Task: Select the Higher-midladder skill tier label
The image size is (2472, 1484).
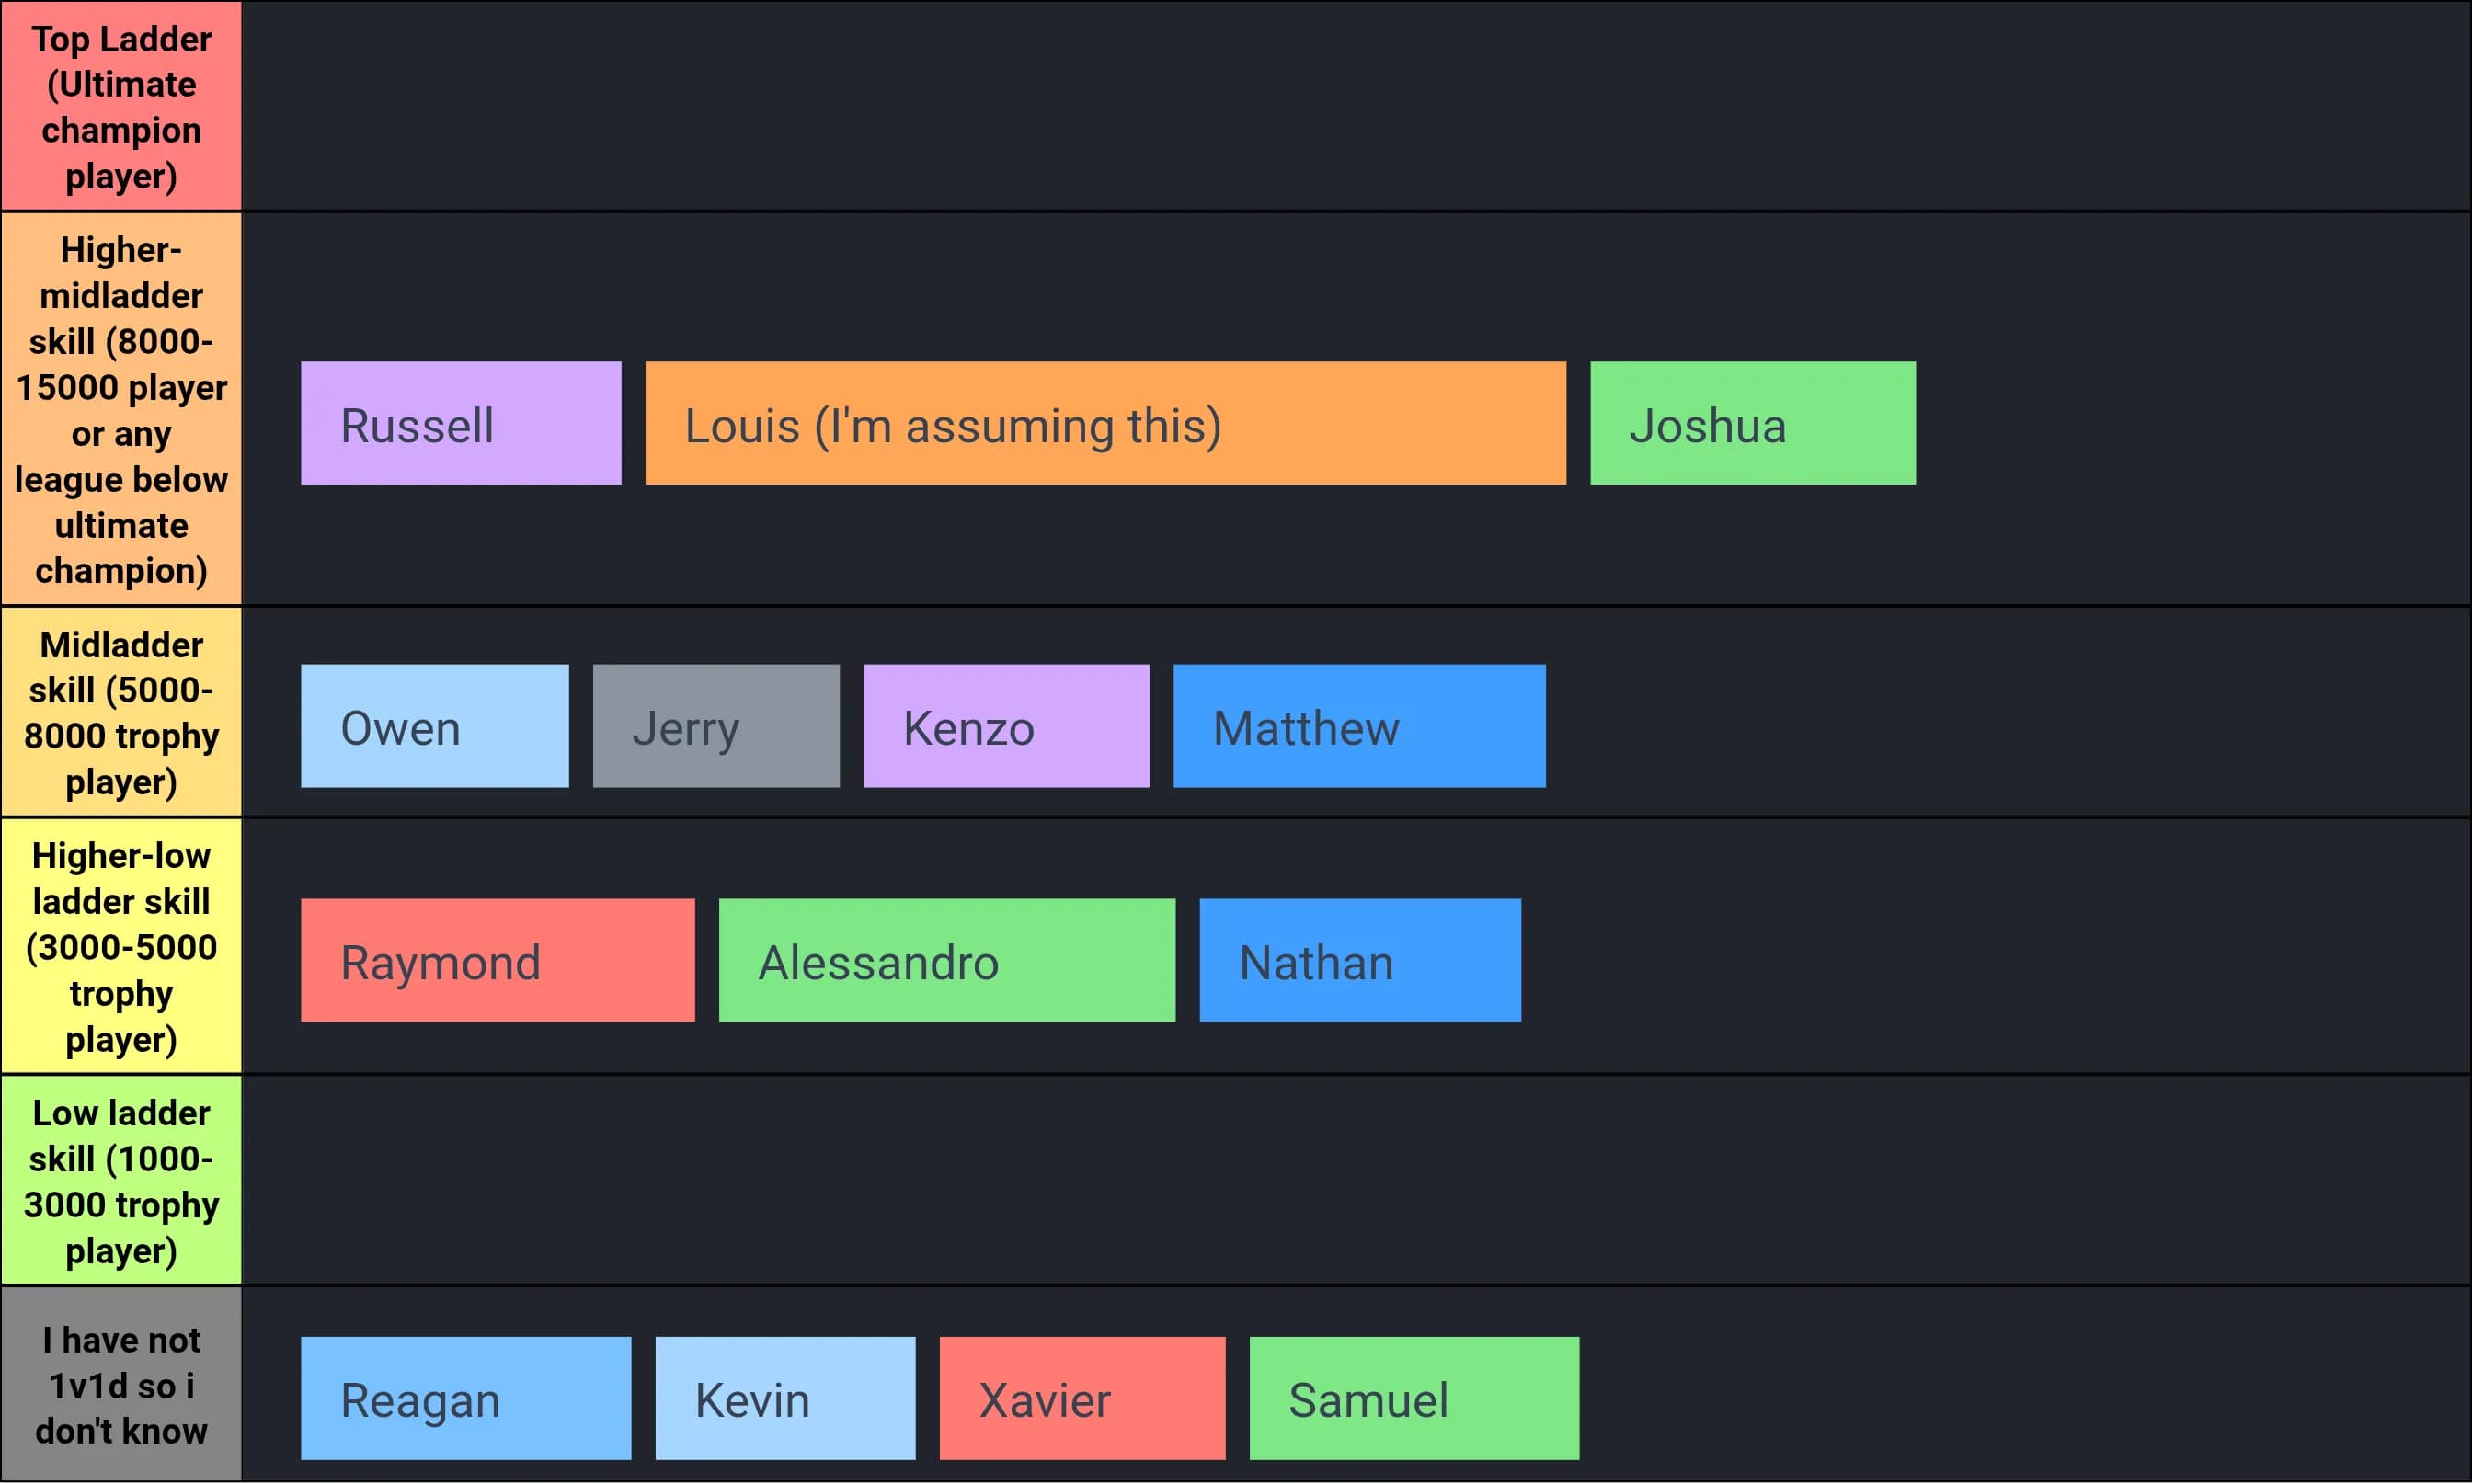Action: pyautogui.click(x=121, y=409)
